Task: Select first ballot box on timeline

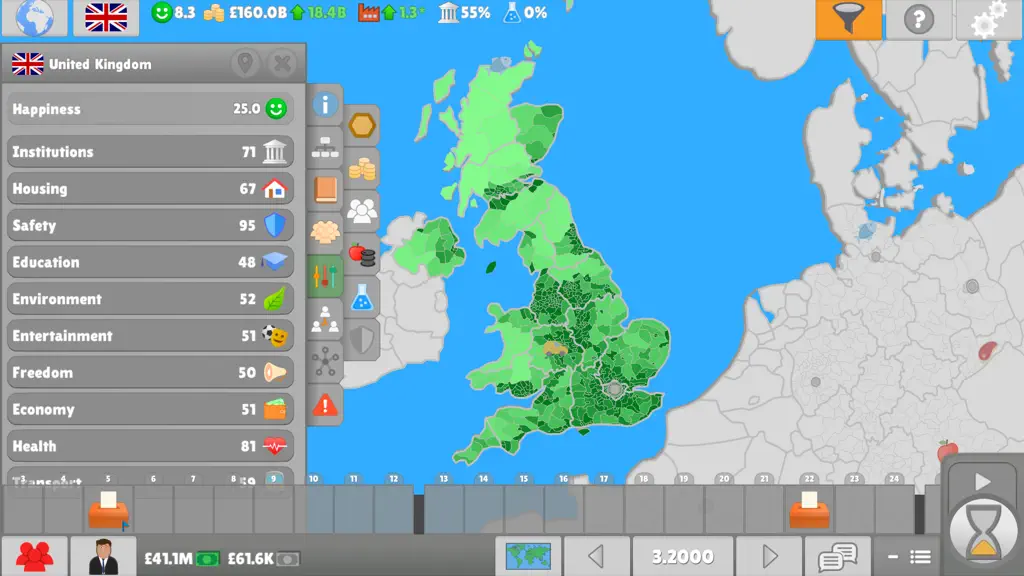Action: coord(108,509)
